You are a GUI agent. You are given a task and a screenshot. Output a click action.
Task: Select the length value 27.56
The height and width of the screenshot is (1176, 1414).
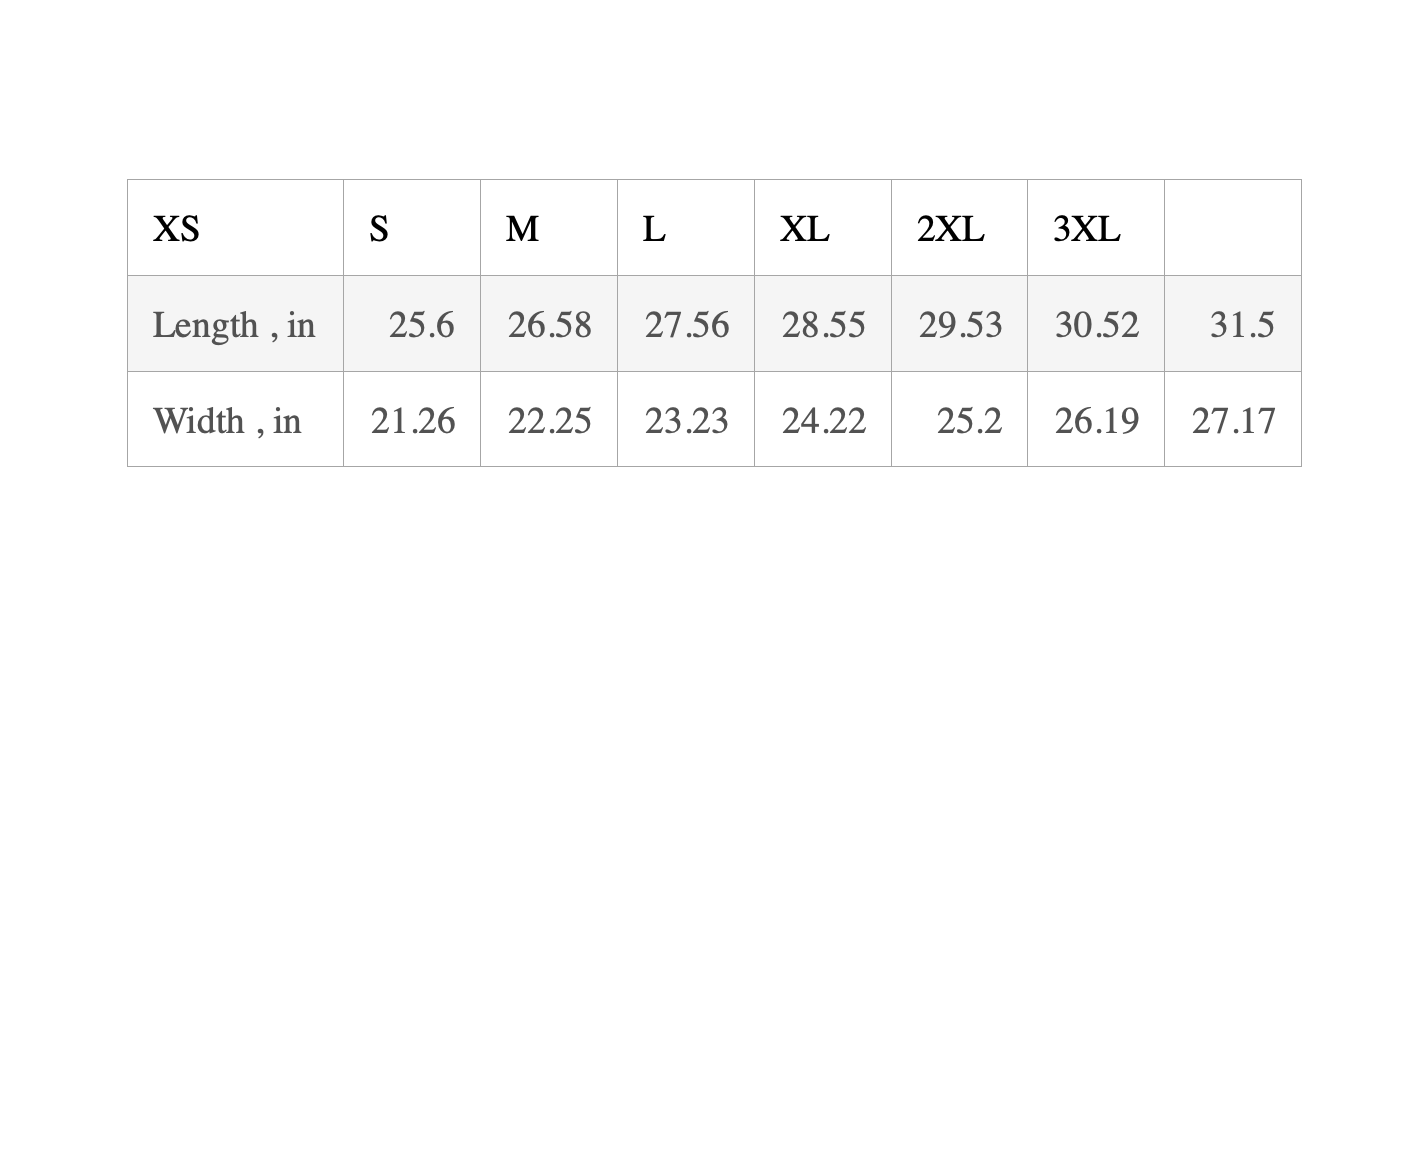click(686, 325)
